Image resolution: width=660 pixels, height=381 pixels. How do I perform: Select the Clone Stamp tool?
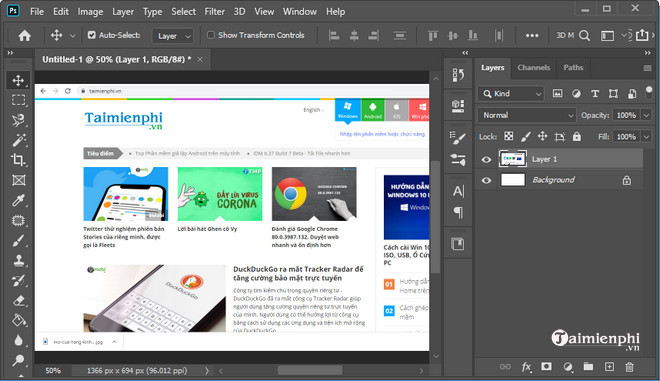[x=18, y=261]
